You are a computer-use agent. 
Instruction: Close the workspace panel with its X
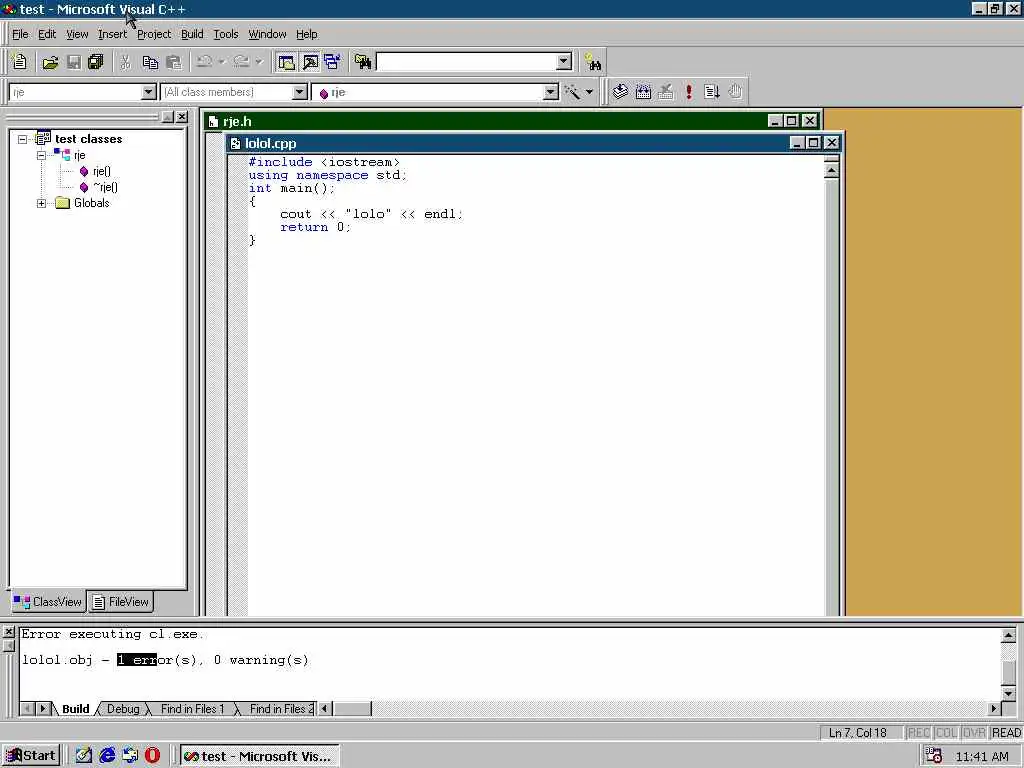pos(182,116)
